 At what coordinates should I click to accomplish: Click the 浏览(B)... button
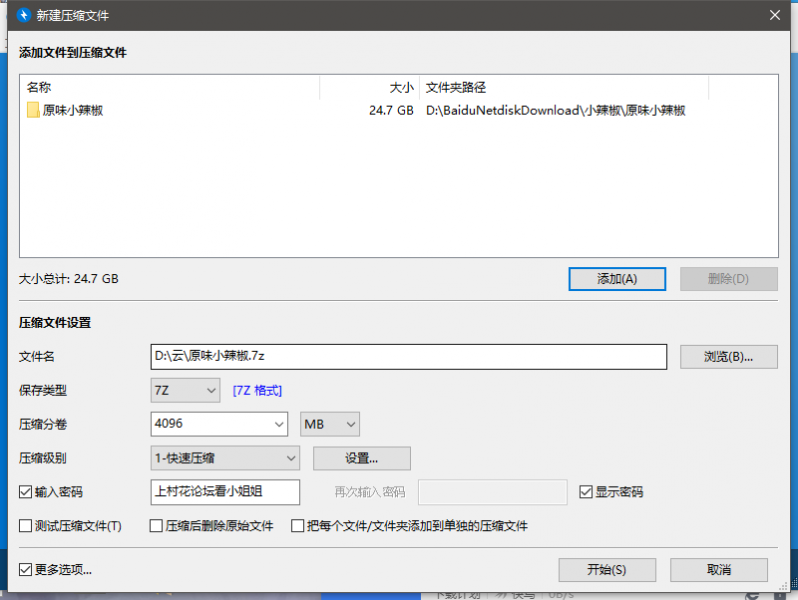click(x=728, y=356)
